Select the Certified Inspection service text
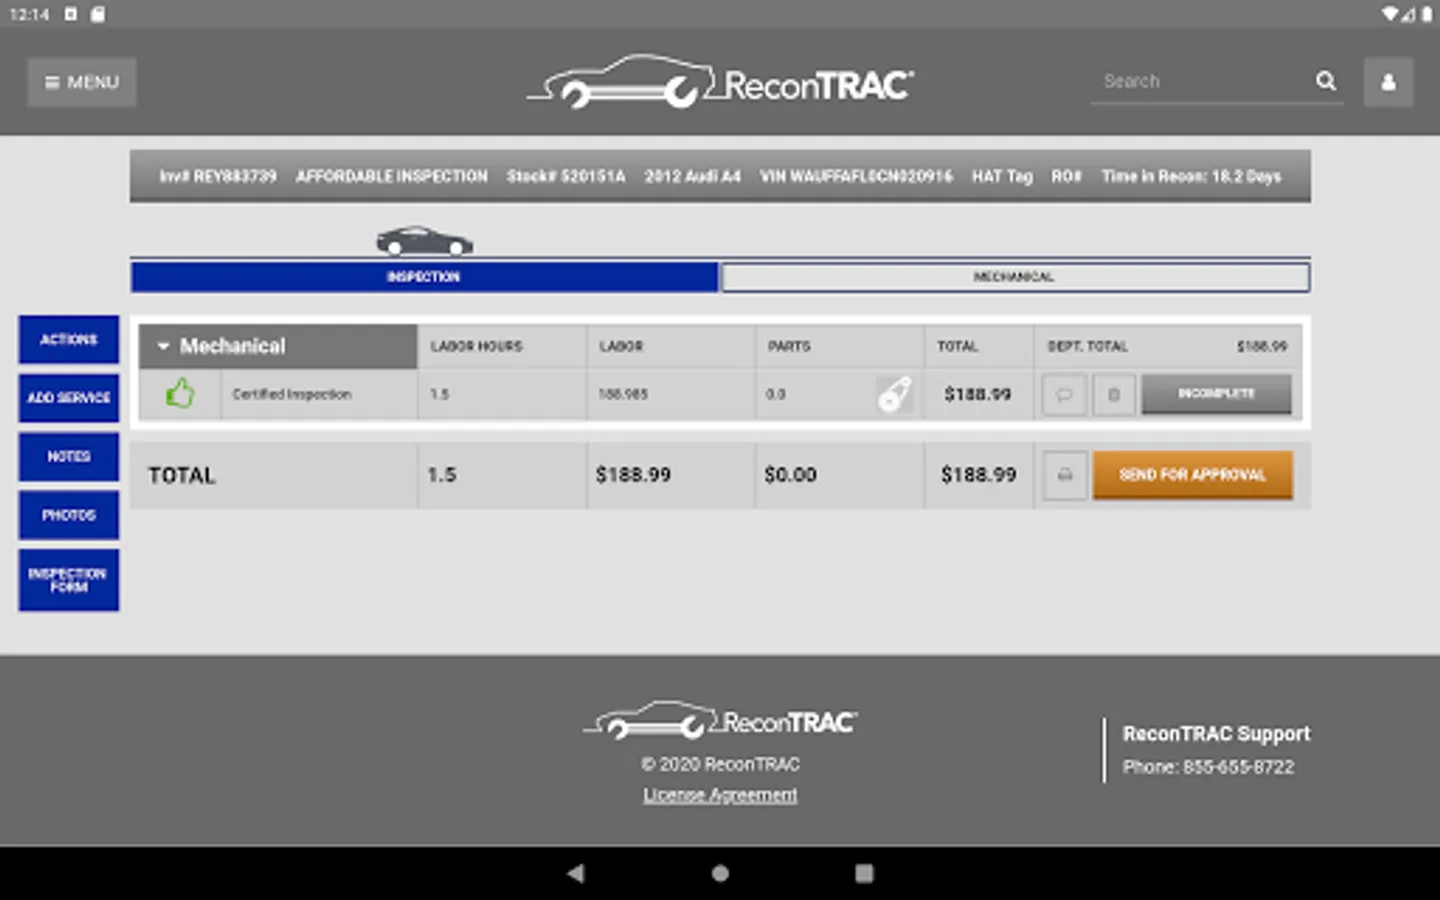Viewport: 1440px width, 900px height. click(x=292, y=394)
